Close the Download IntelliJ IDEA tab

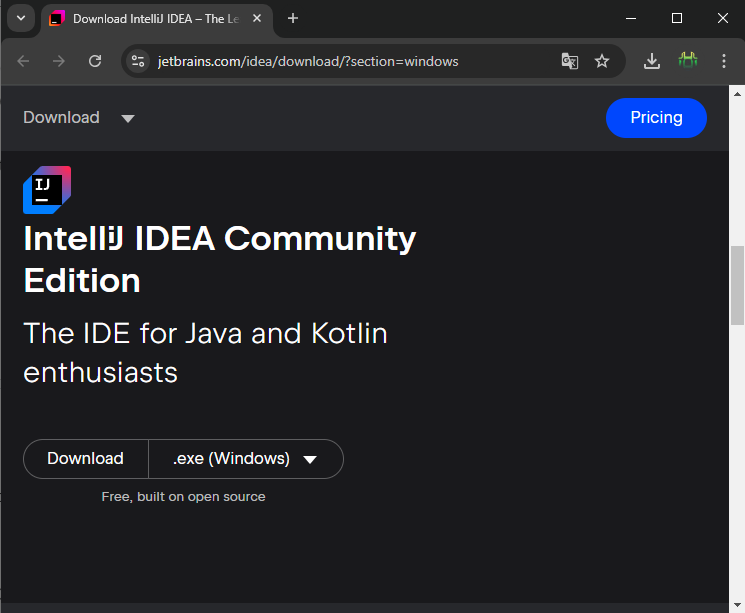click(x=257, y=19)
